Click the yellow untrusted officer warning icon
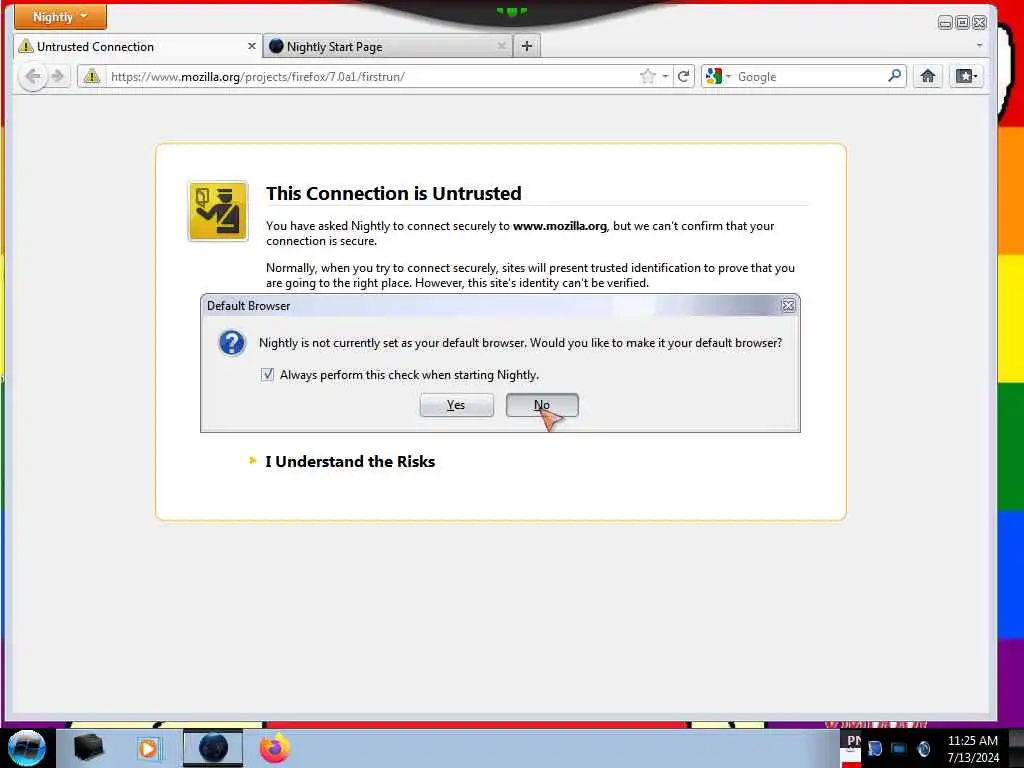1024x768 pixels. tap(218, 211)
